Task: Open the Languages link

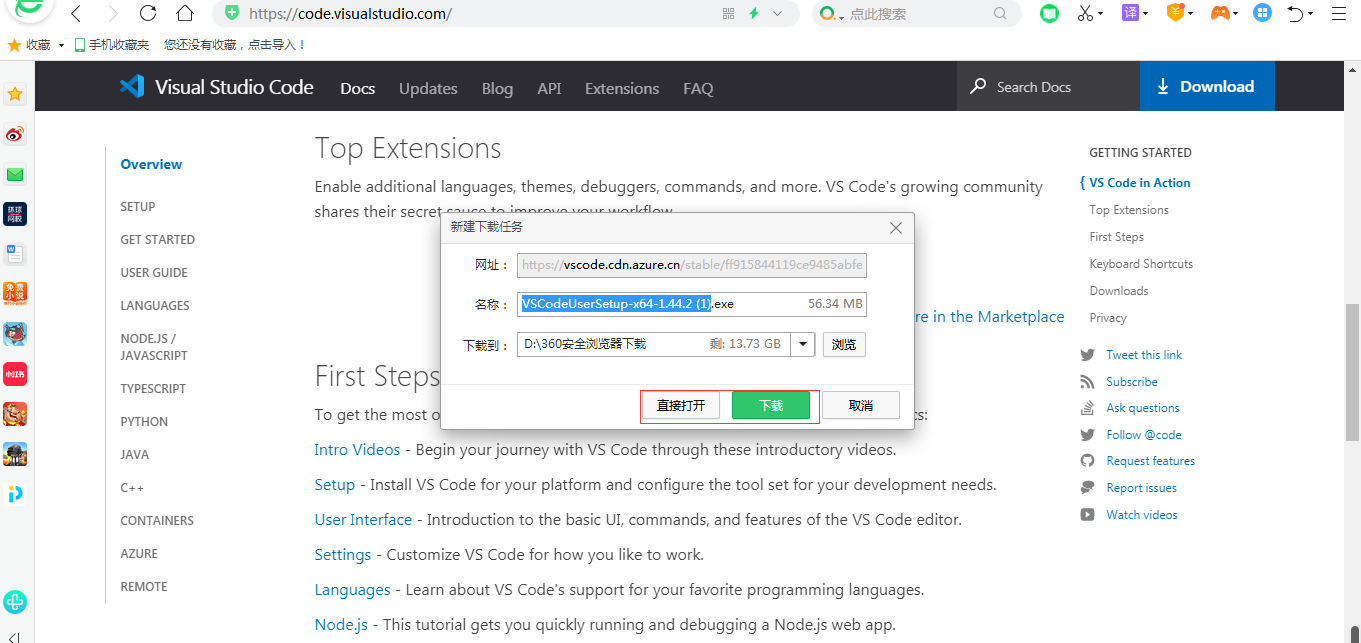Action: (x=352, y=590)
